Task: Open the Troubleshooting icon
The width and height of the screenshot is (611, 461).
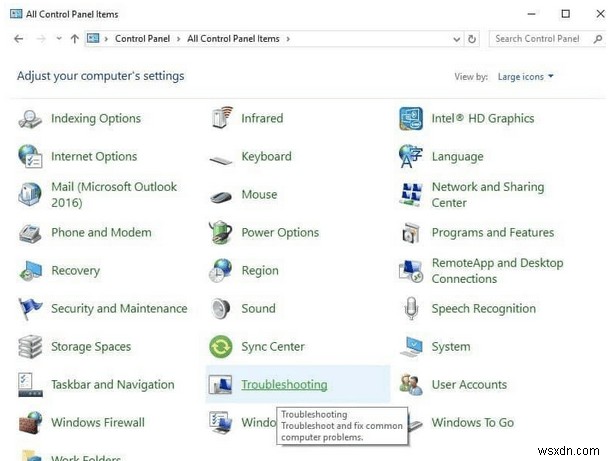Action: coord(220,385)
